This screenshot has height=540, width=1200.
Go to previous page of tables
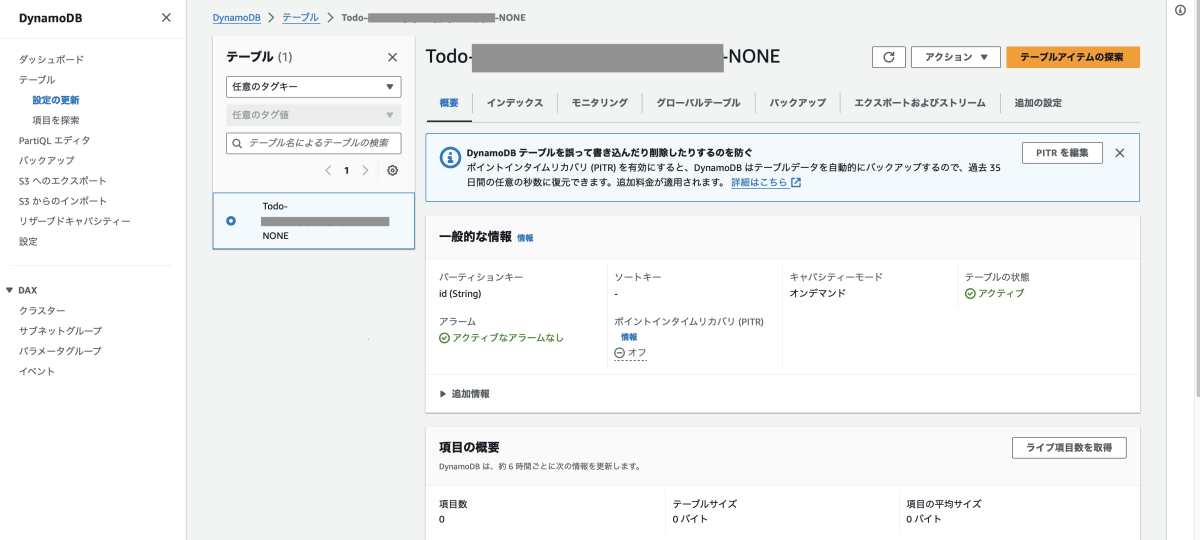coord(328,171)
